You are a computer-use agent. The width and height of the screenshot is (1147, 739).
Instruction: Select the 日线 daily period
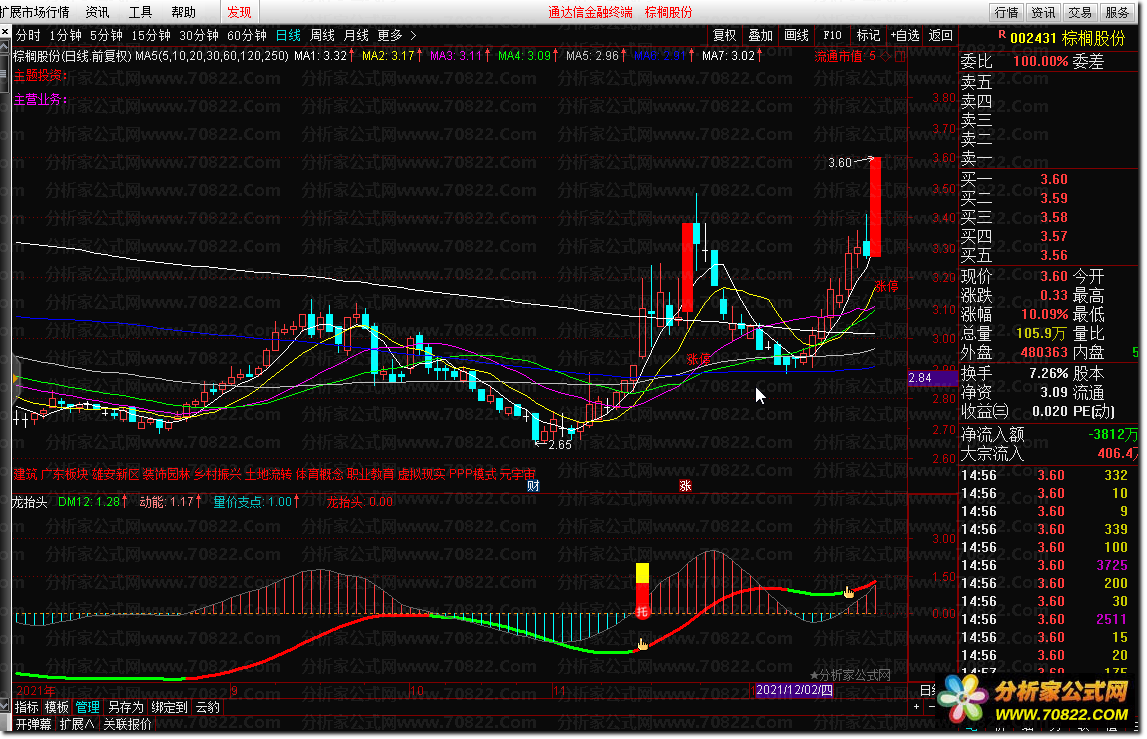click(288, 35)
